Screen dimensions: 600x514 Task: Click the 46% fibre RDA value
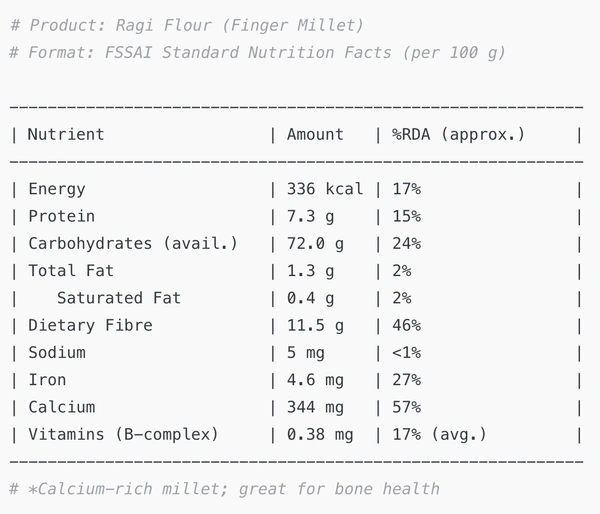click(406, 325)
